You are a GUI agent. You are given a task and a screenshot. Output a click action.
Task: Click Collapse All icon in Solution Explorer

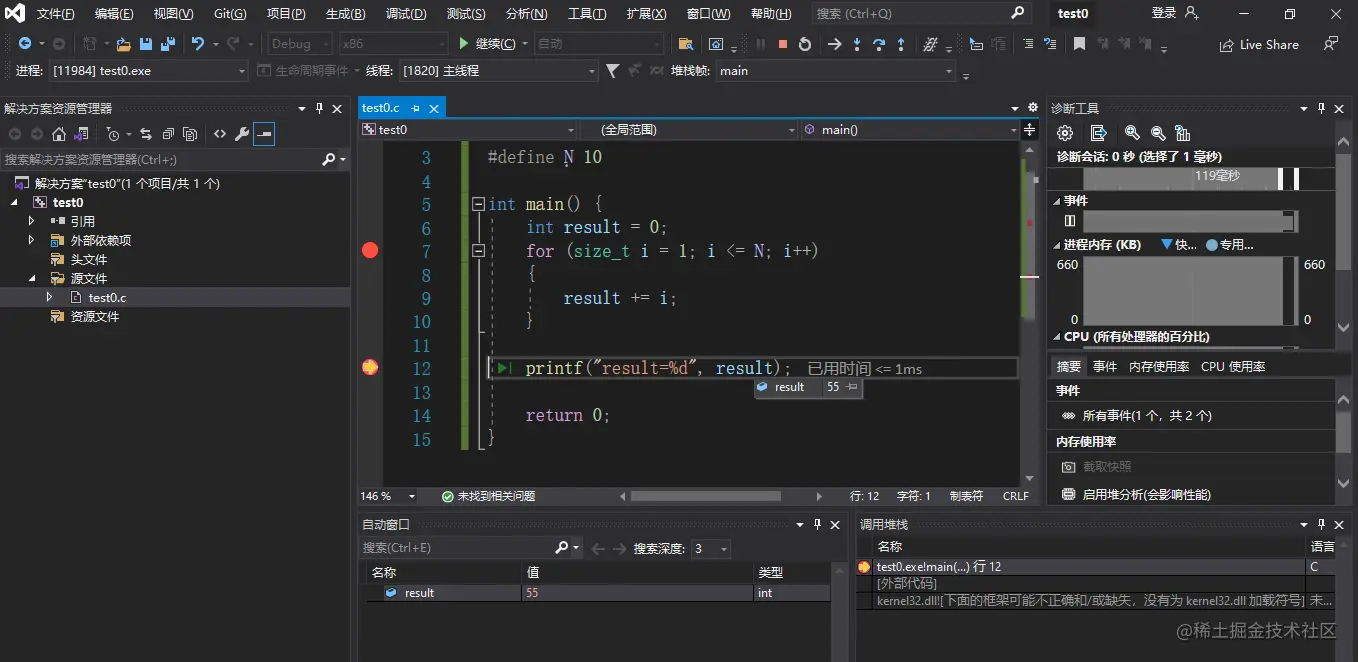tap(168, 134)
